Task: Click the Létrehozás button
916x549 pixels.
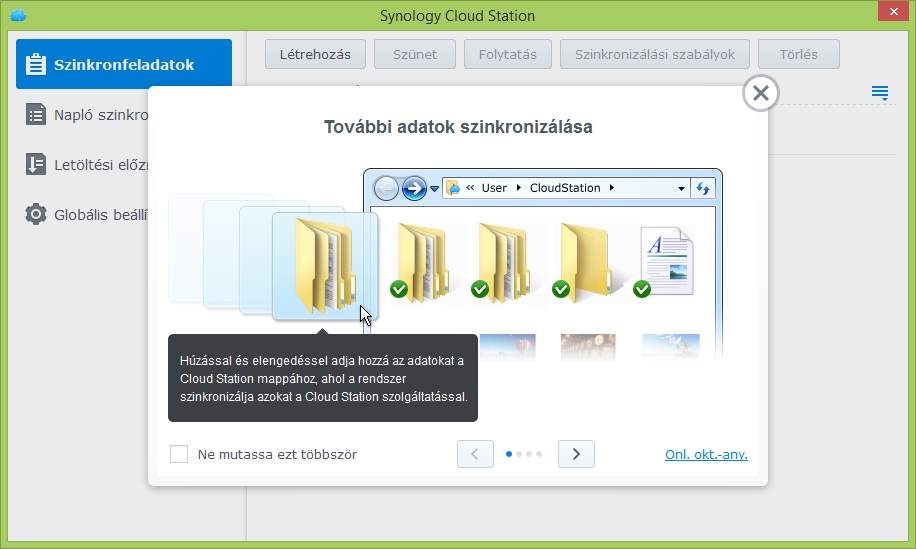Action: coord(315,54)
